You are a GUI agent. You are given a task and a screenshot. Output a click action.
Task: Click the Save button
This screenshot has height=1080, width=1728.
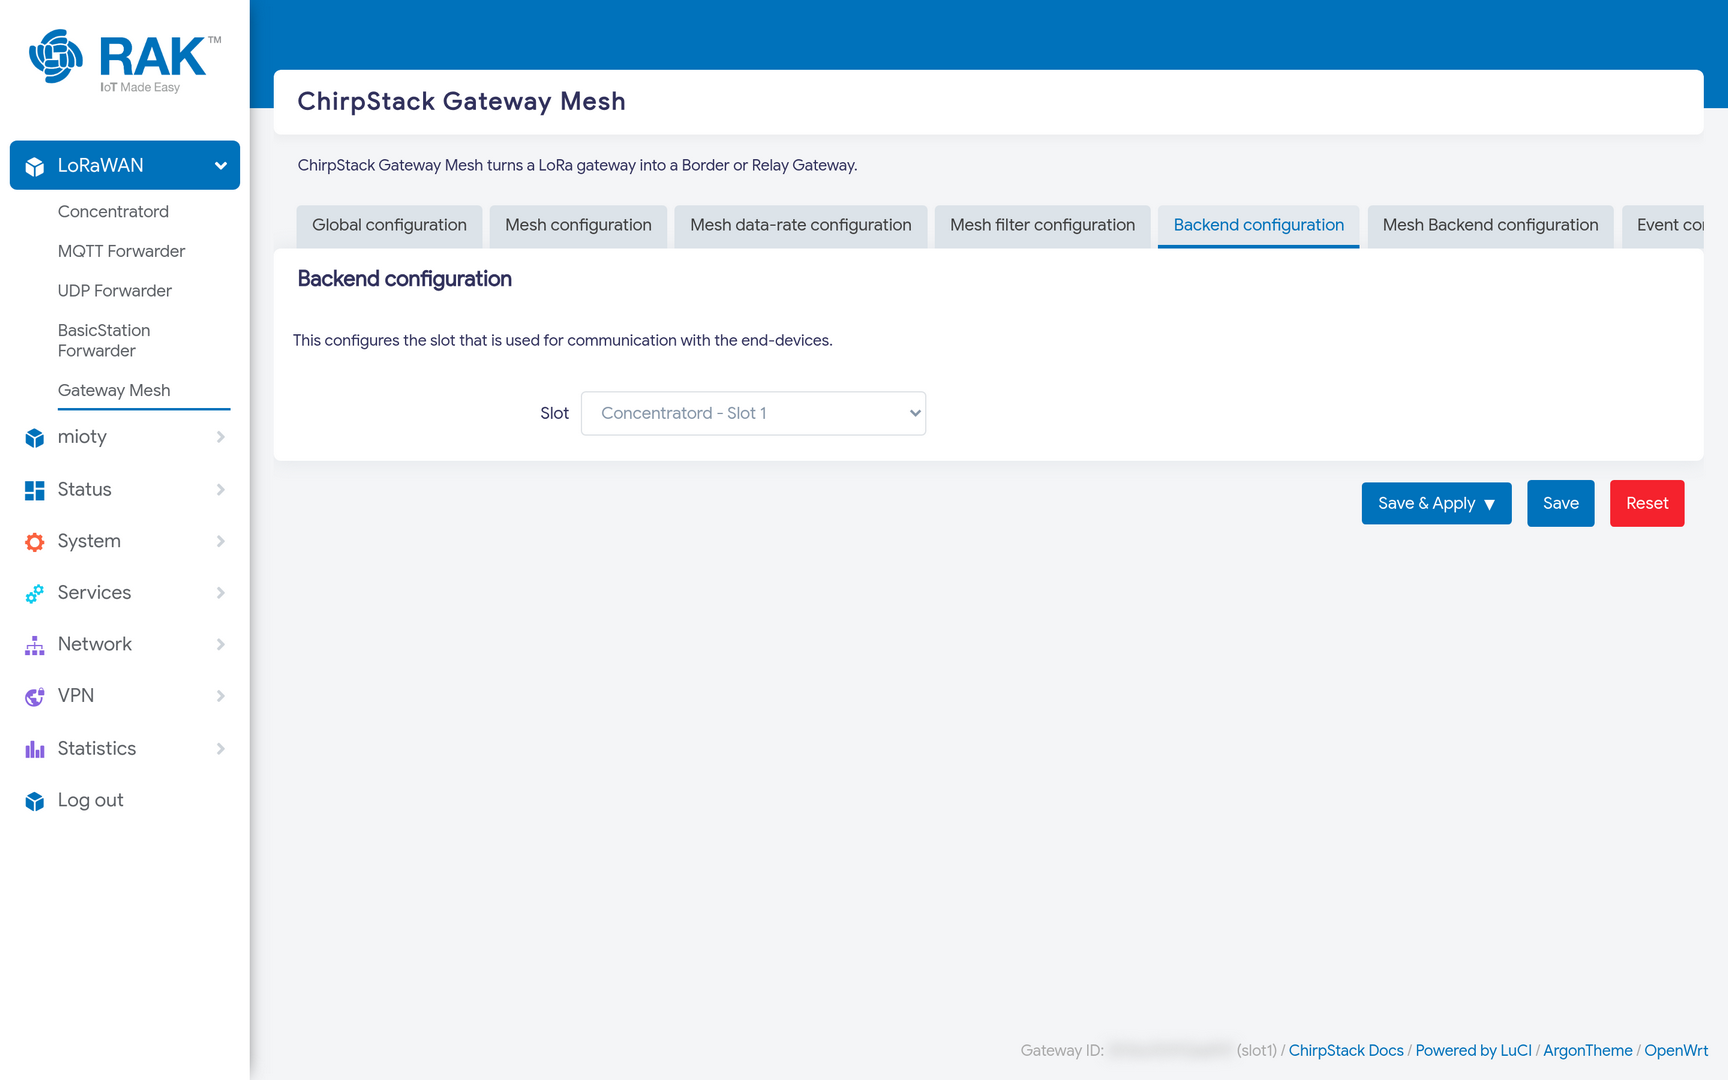[1561, 503]
